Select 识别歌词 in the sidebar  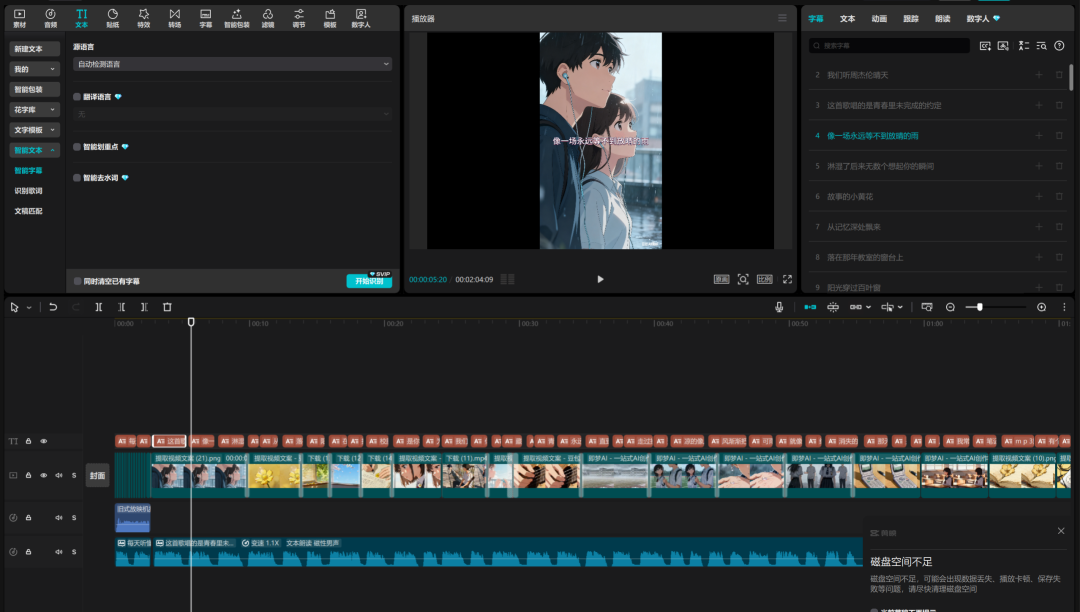(28, 191)
